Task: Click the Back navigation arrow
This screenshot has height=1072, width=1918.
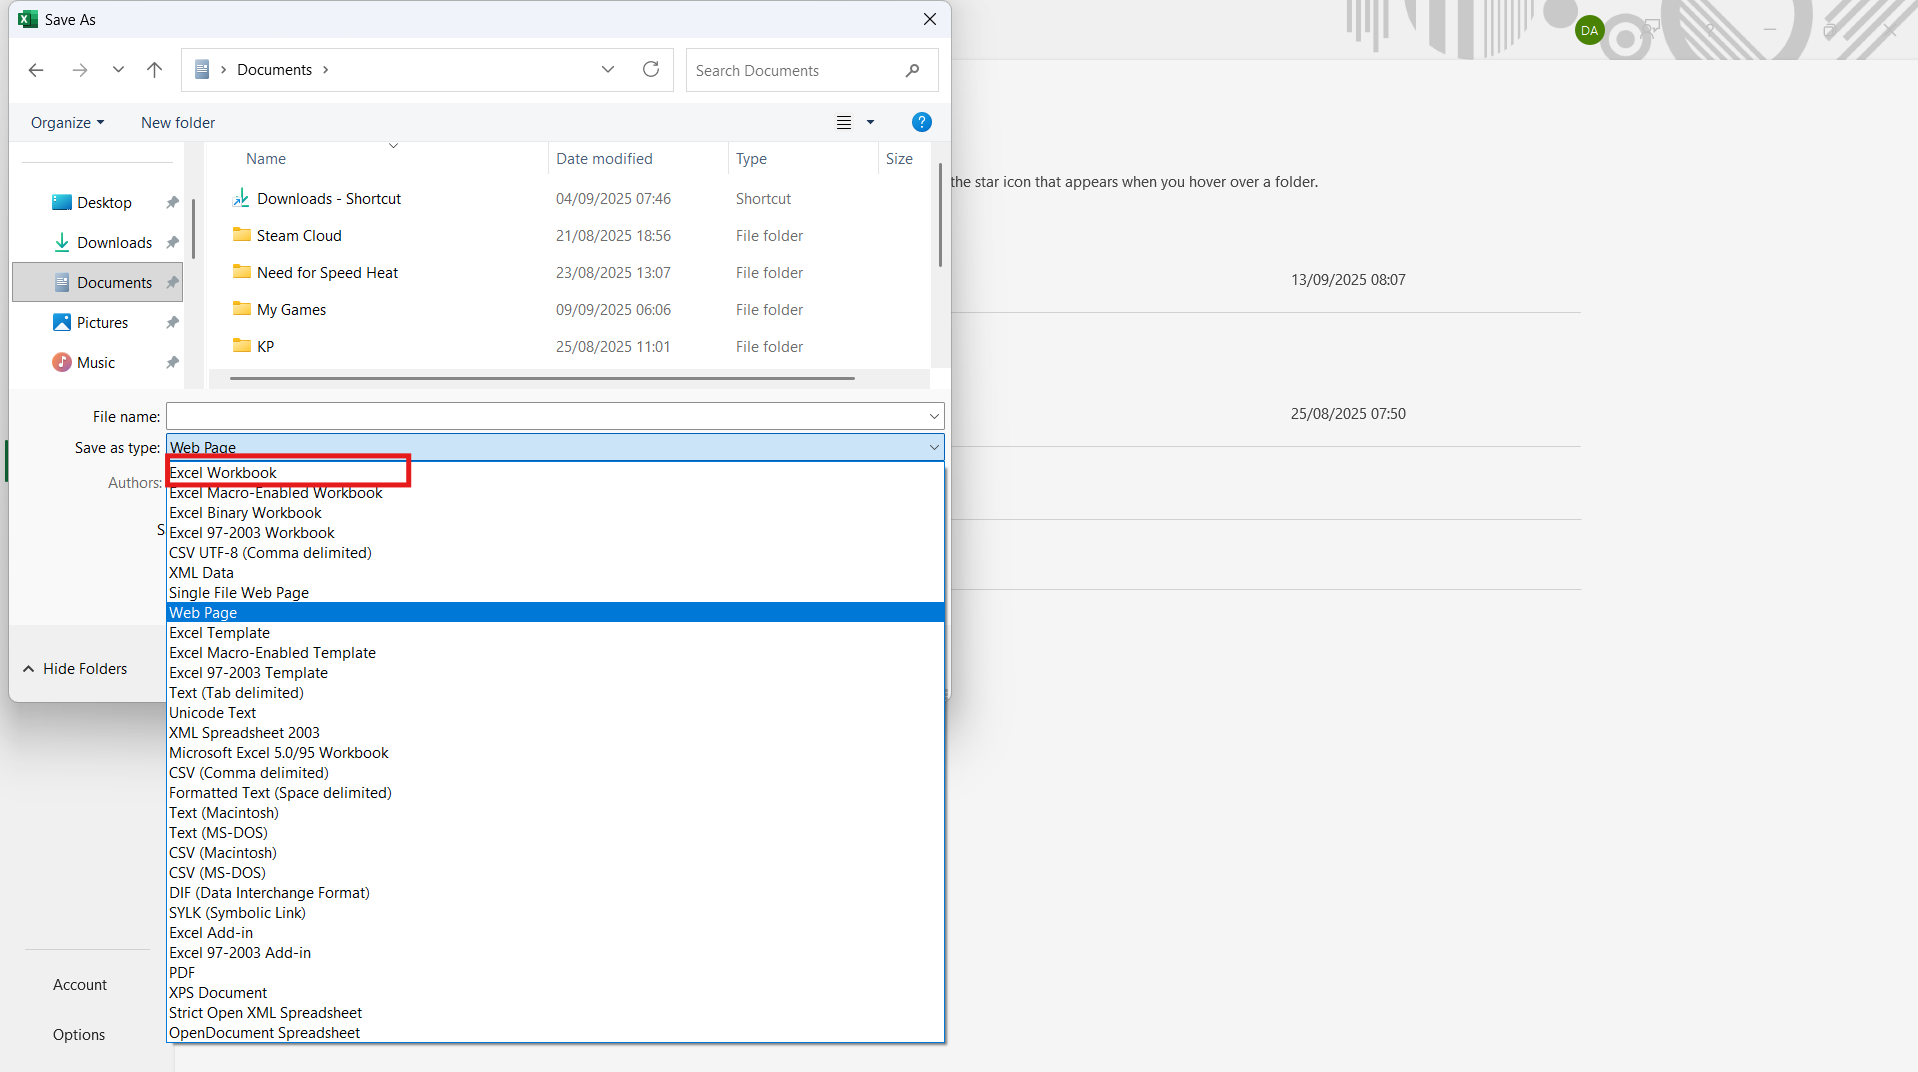Action: point(36,70)
